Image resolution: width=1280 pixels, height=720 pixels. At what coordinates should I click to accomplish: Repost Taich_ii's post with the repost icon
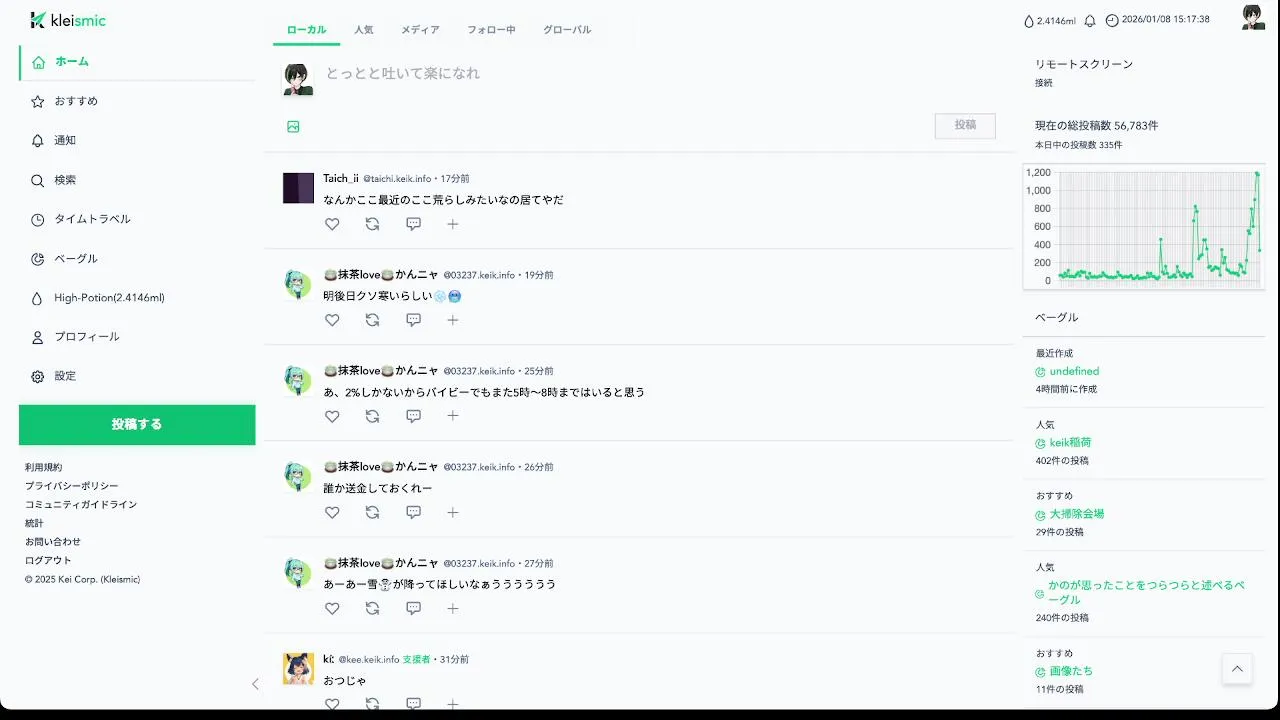click(x=372, y=224)
